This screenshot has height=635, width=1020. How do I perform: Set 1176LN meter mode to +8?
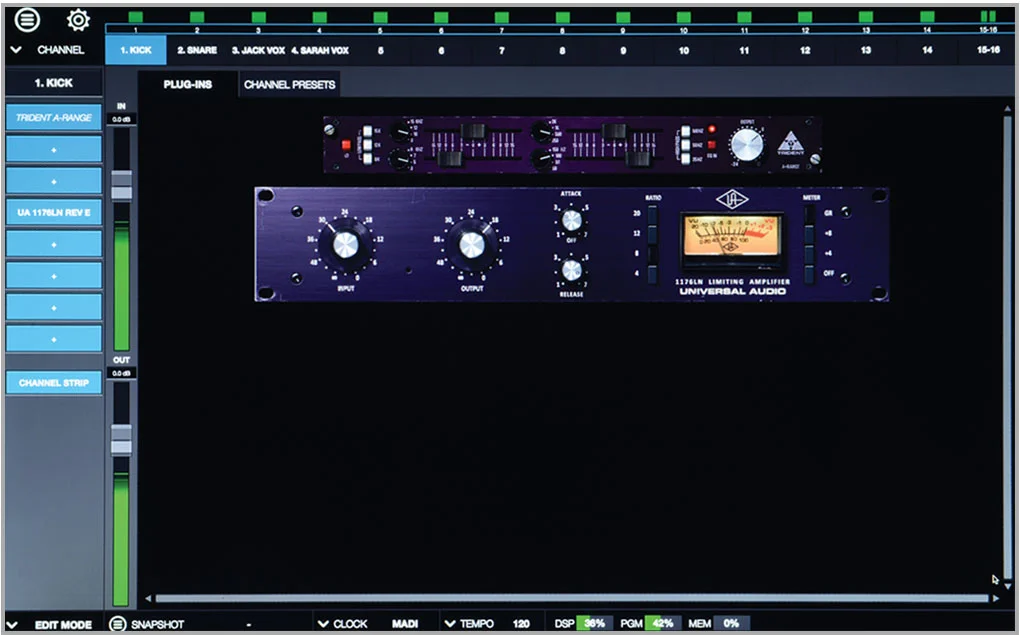click(810, 234)
